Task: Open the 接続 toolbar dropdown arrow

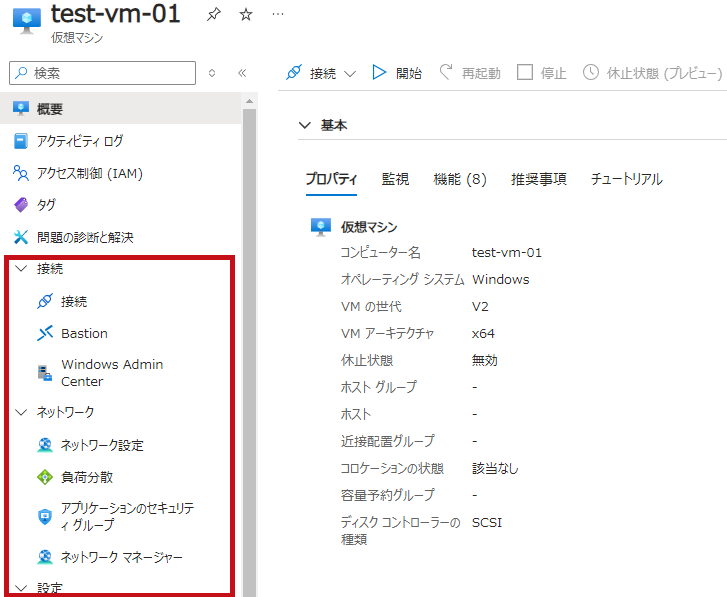Action: pyautogui.click(x=350, y=73)
